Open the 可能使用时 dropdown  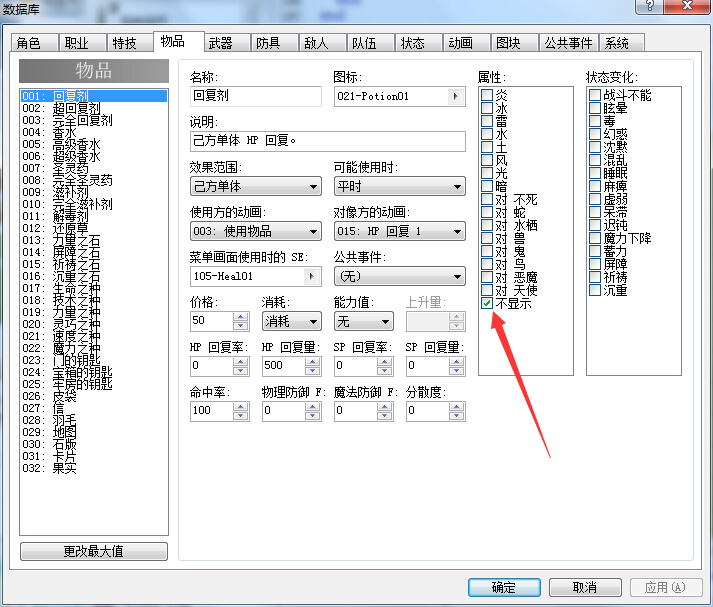(400, 186)
